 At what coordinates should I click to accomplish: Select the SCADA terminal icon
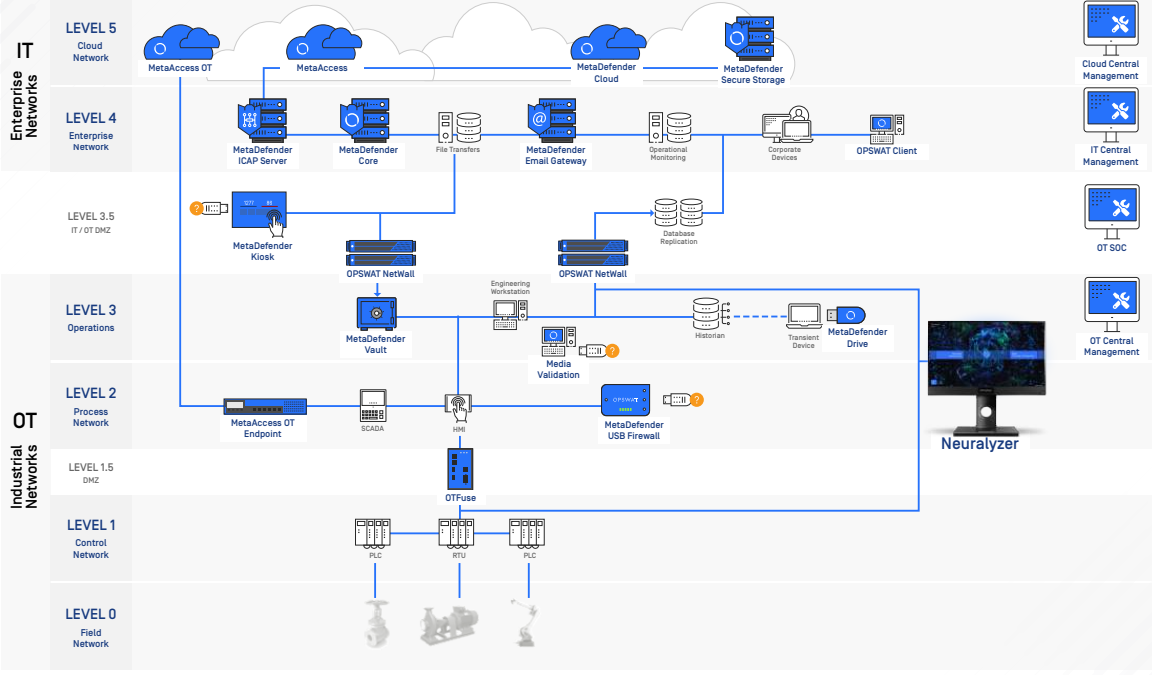click(372, 406)
